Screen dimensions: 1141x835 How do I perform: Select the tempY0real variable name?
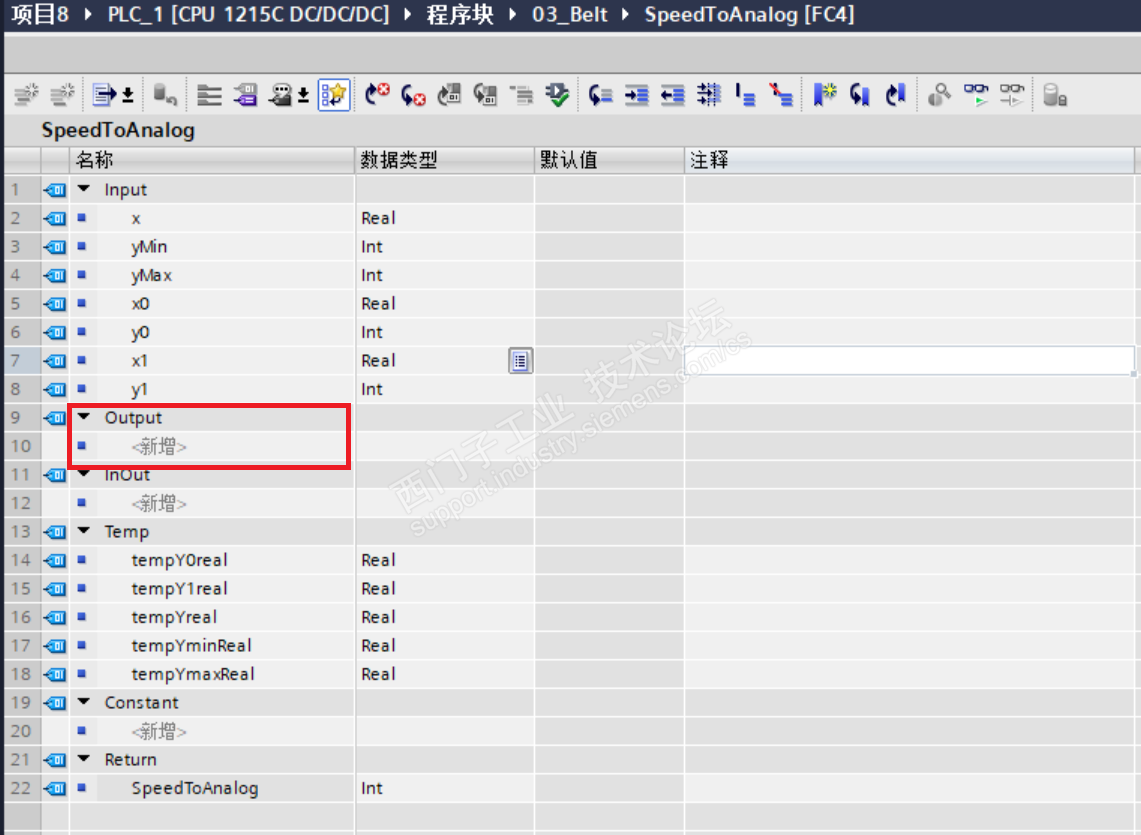179,560
